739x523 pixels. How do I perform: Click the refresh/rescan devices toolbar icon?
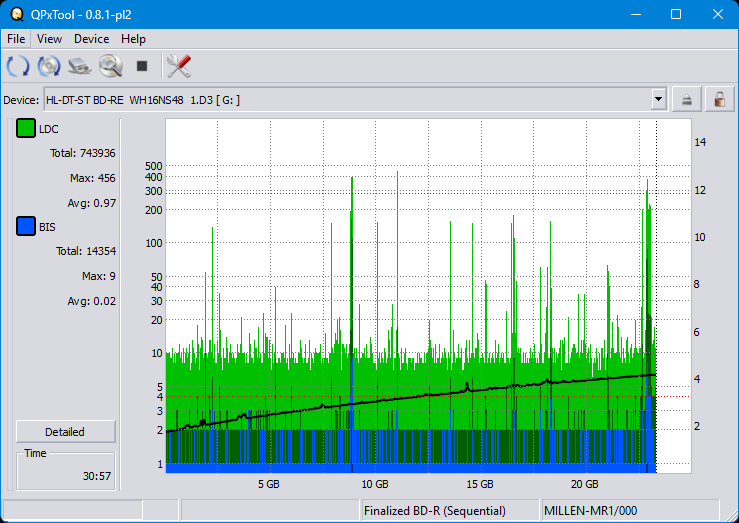pyautogui.click(x=18, y=67)
